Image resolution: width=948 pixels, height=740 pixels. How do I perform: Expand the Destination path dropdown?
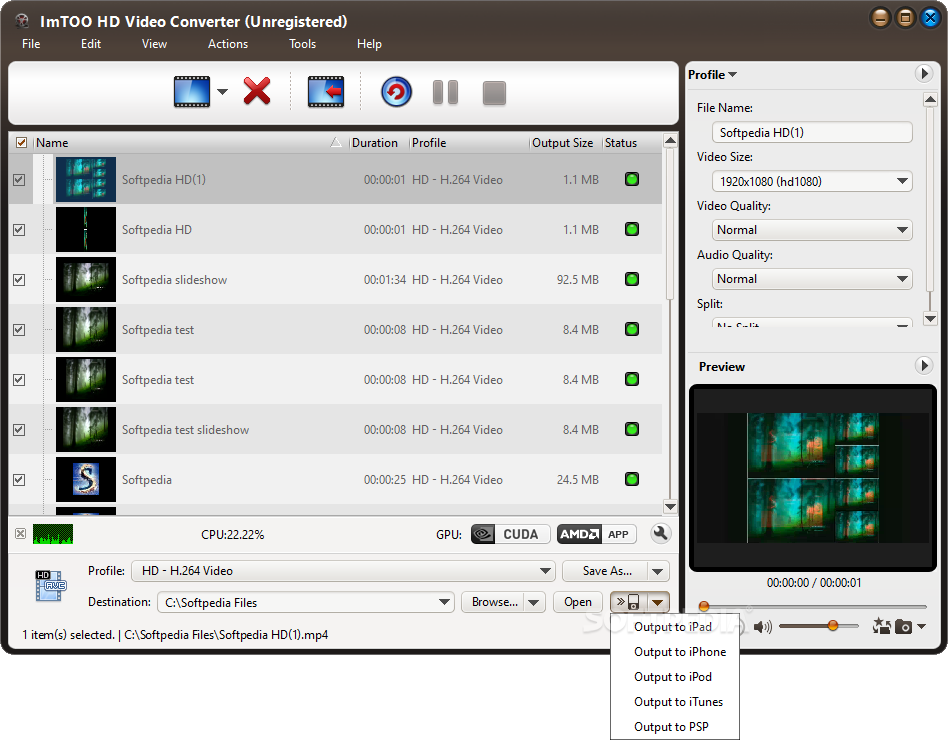[444, 602]
